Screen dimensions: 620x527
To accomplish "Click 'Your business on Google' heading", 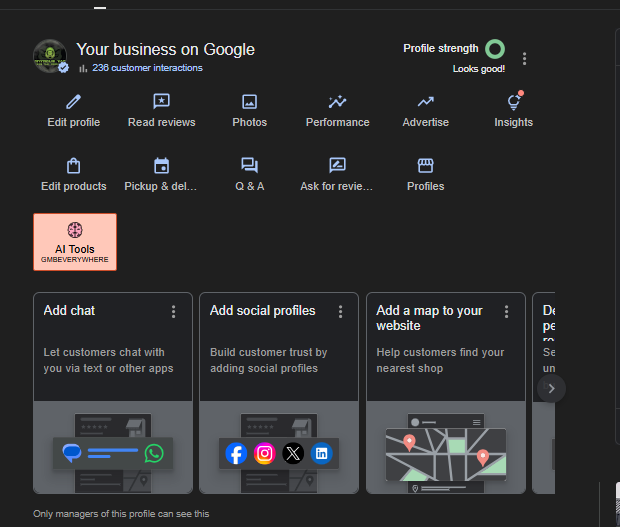I will tap(165, 50).
